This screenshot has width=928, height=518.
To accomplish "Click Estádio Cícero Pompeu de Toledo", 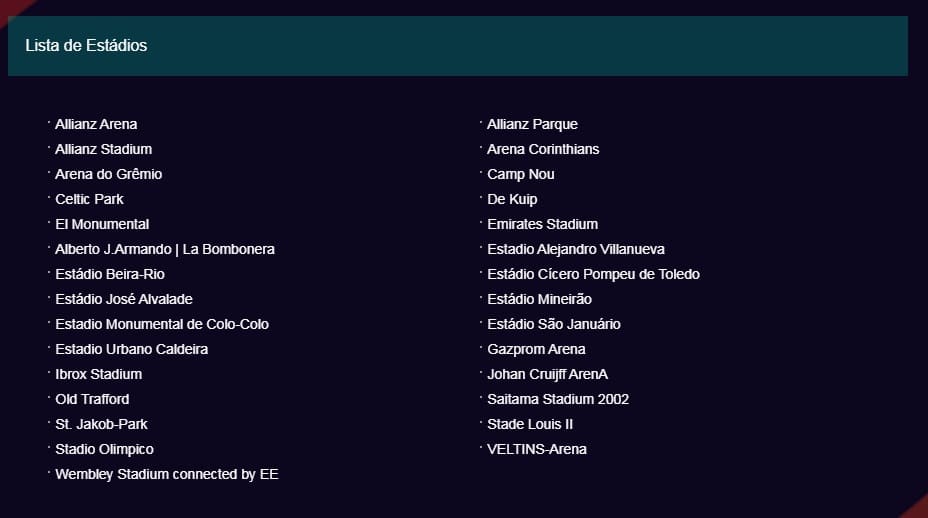I will click(x=593, y=274).
